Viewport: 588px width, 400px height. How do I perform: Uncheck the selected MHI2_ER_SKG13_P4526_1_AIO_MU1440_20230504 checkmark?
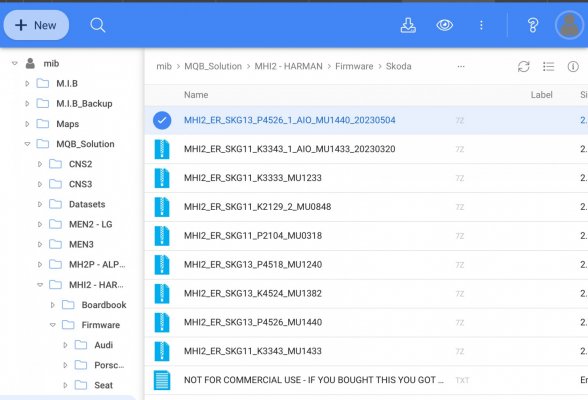coord(162,120)
